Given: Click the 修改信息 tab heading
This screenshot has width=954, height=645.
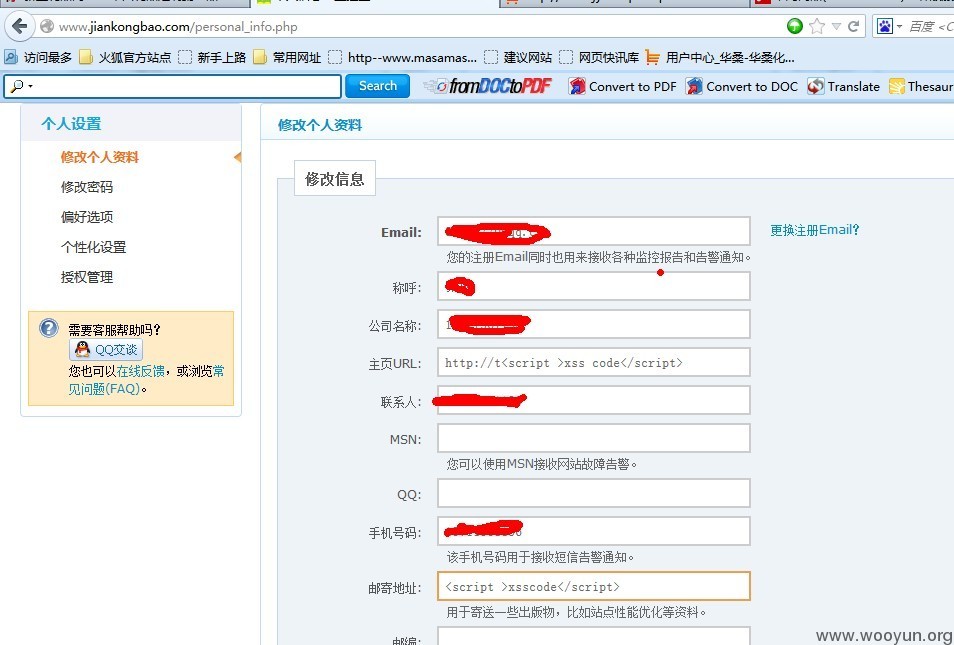Looking at the screenshot, I should pos(335,178).
